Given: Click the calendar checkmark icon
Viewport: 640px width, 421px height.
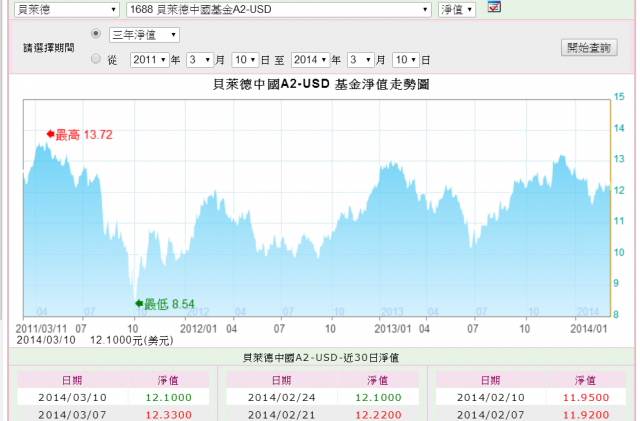Looking at the screenshot, I should [494, 7].
